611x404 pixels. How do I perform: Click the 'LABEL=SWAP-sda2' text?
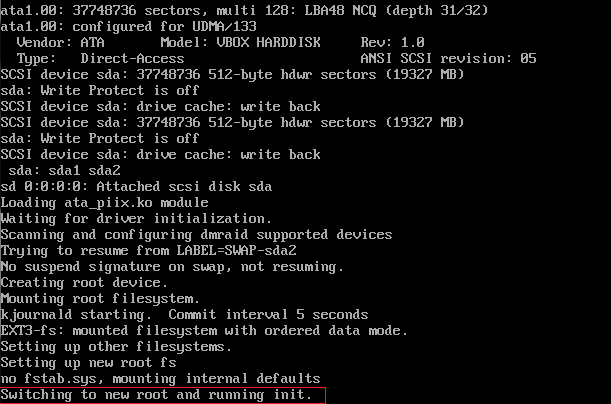(237, 251)
